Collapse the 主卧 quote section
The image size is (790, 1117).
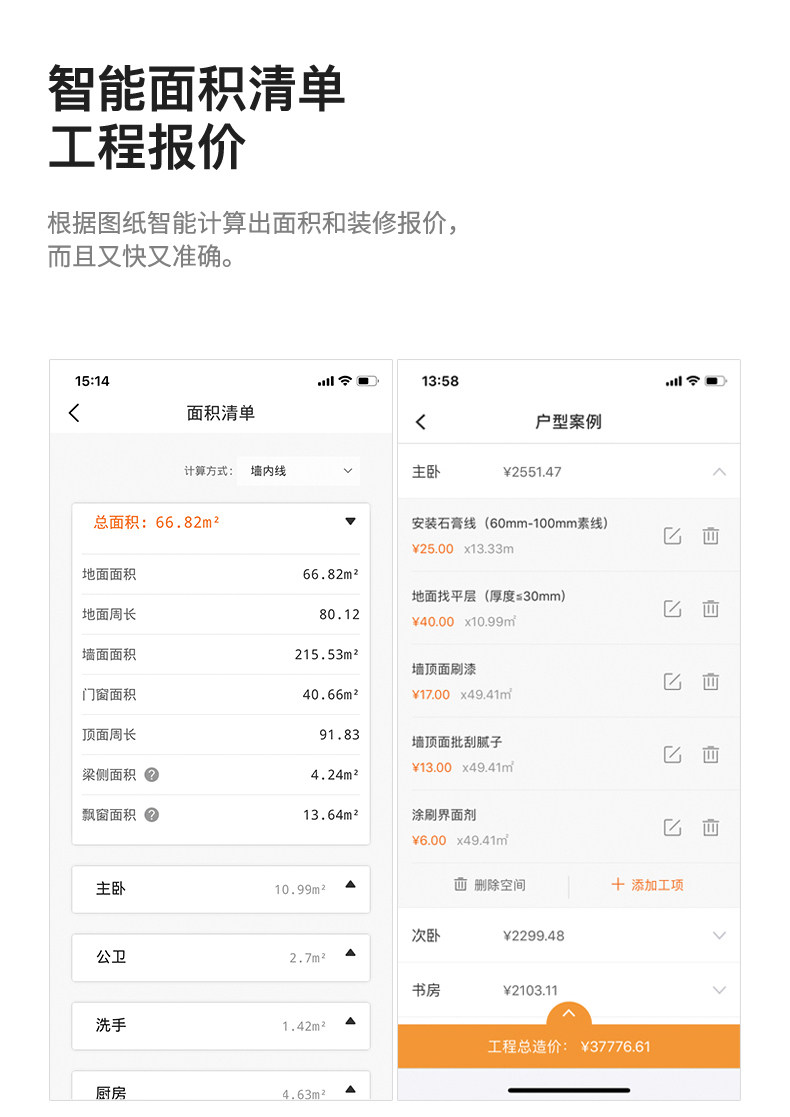pyautogui.click(x=719, y=472)
